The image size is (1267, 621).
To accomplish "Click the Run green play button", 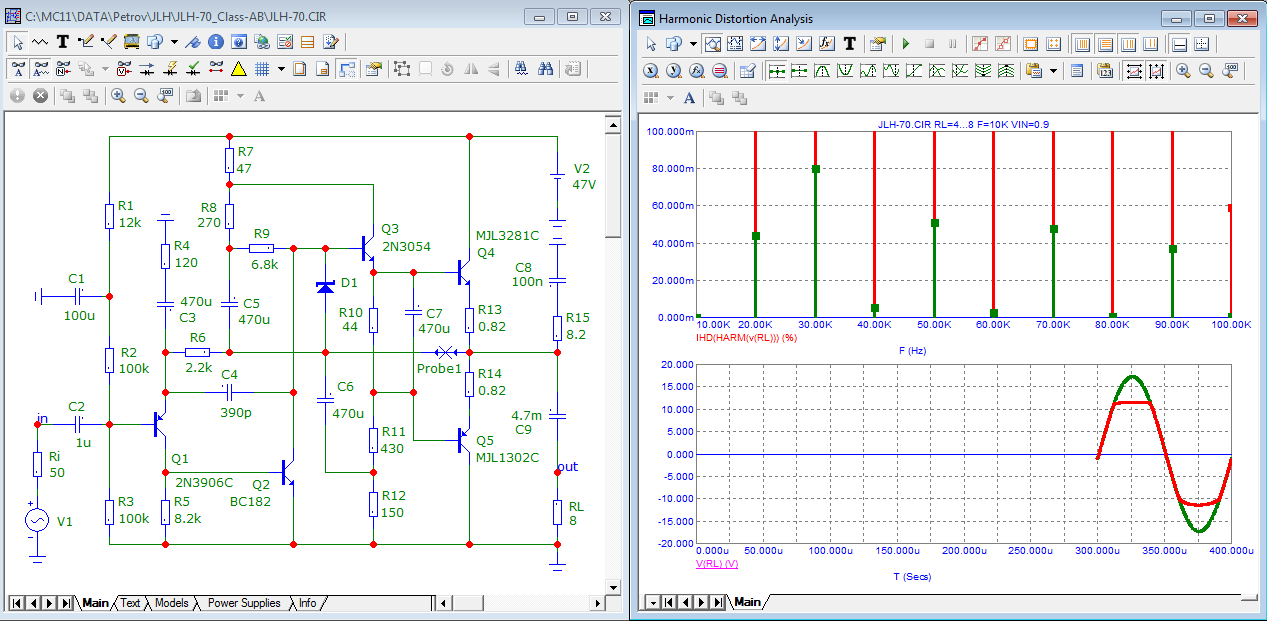I will coord(906,44).
